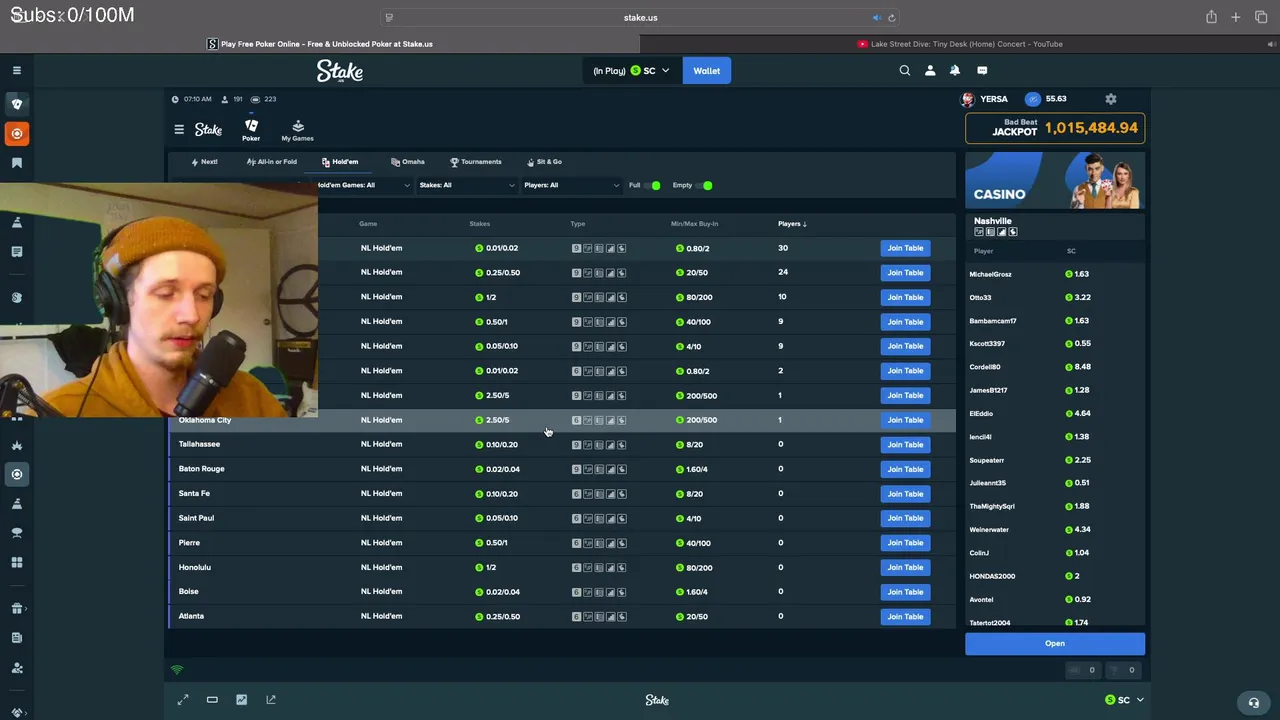Switch to the YouTube Tiny Desk Safari tab
This screenshot has height=720, width=1280.
(x=960, y=44)
